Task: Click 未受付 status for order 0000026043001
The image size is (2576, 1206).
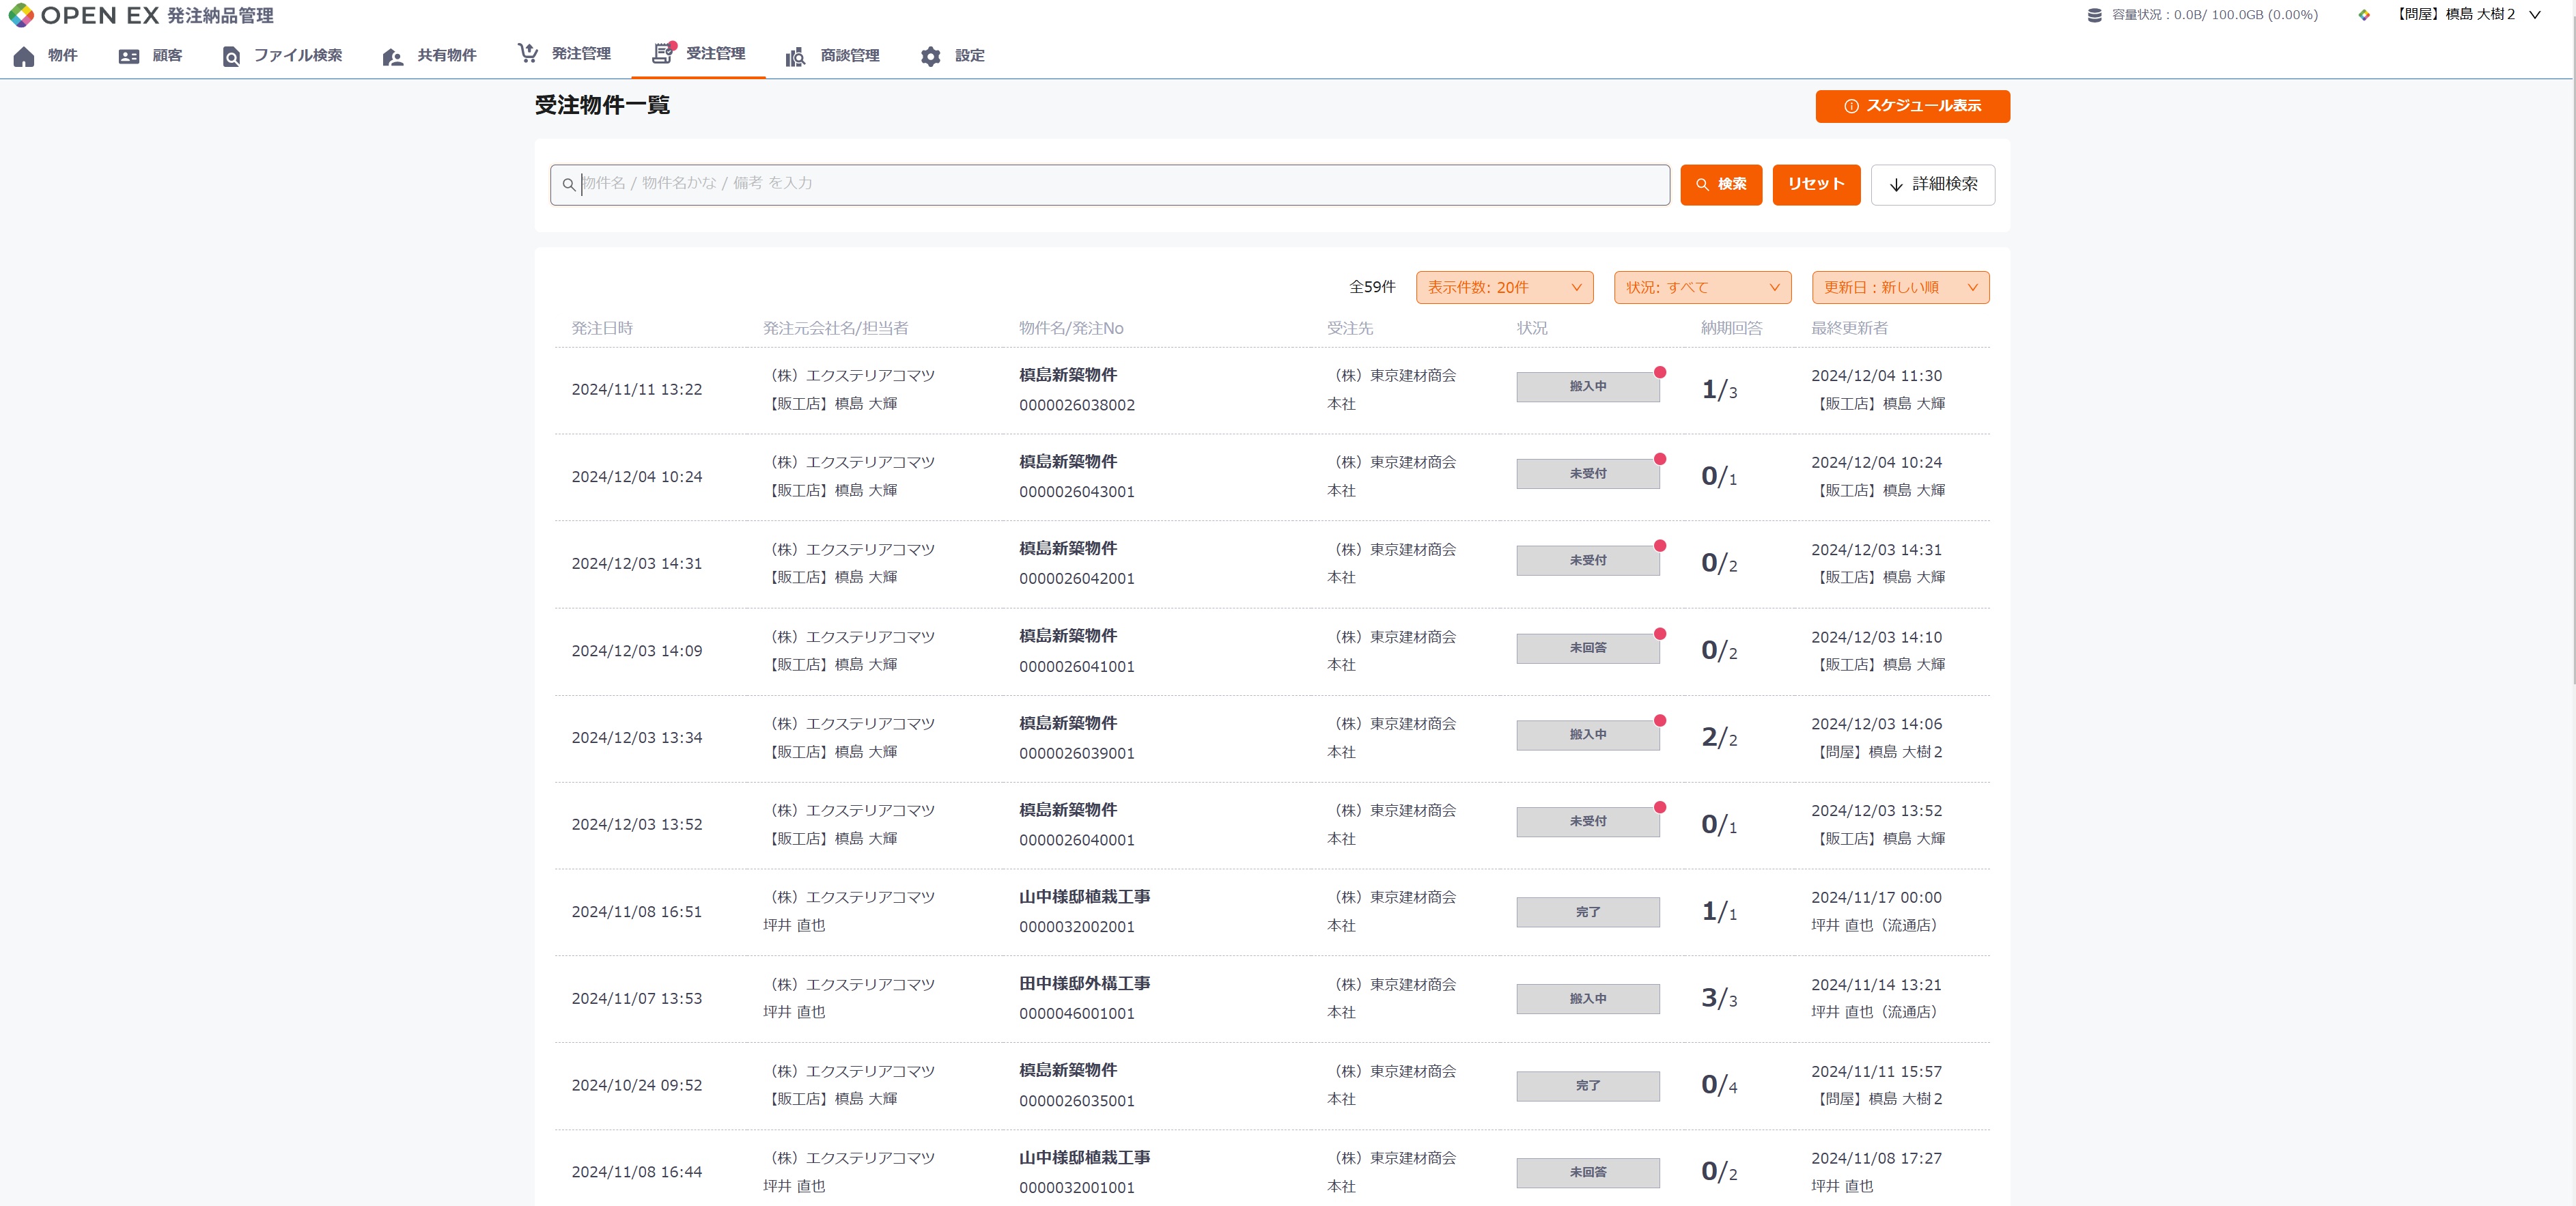Action: pyautogui.click(x=1588, y=474)
